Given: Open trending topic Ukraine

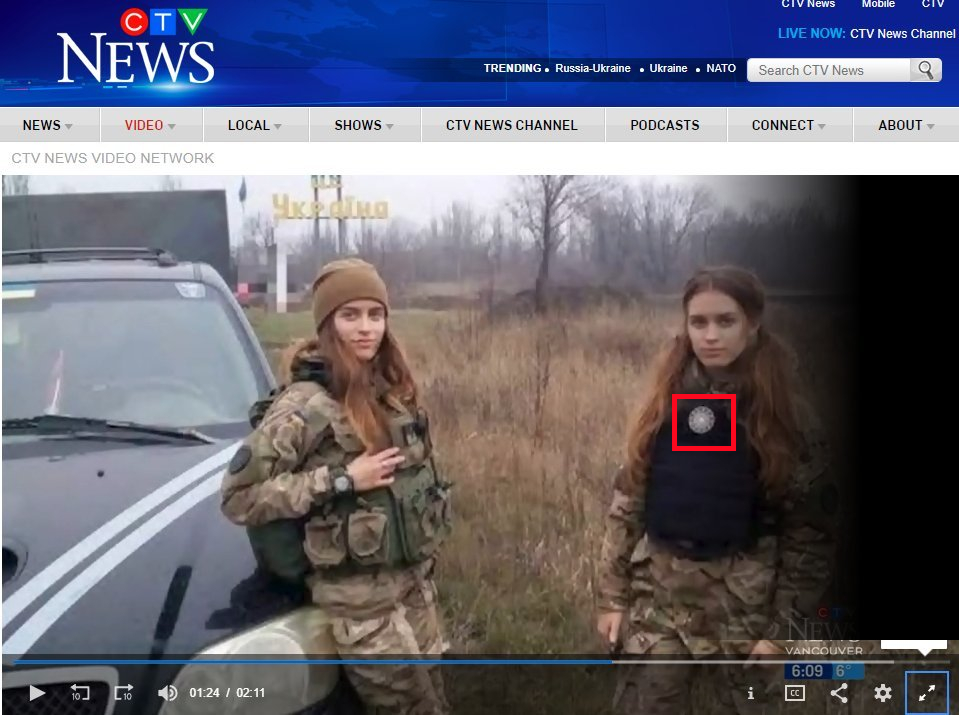Looking at the screenshot, I should [668, 69].
